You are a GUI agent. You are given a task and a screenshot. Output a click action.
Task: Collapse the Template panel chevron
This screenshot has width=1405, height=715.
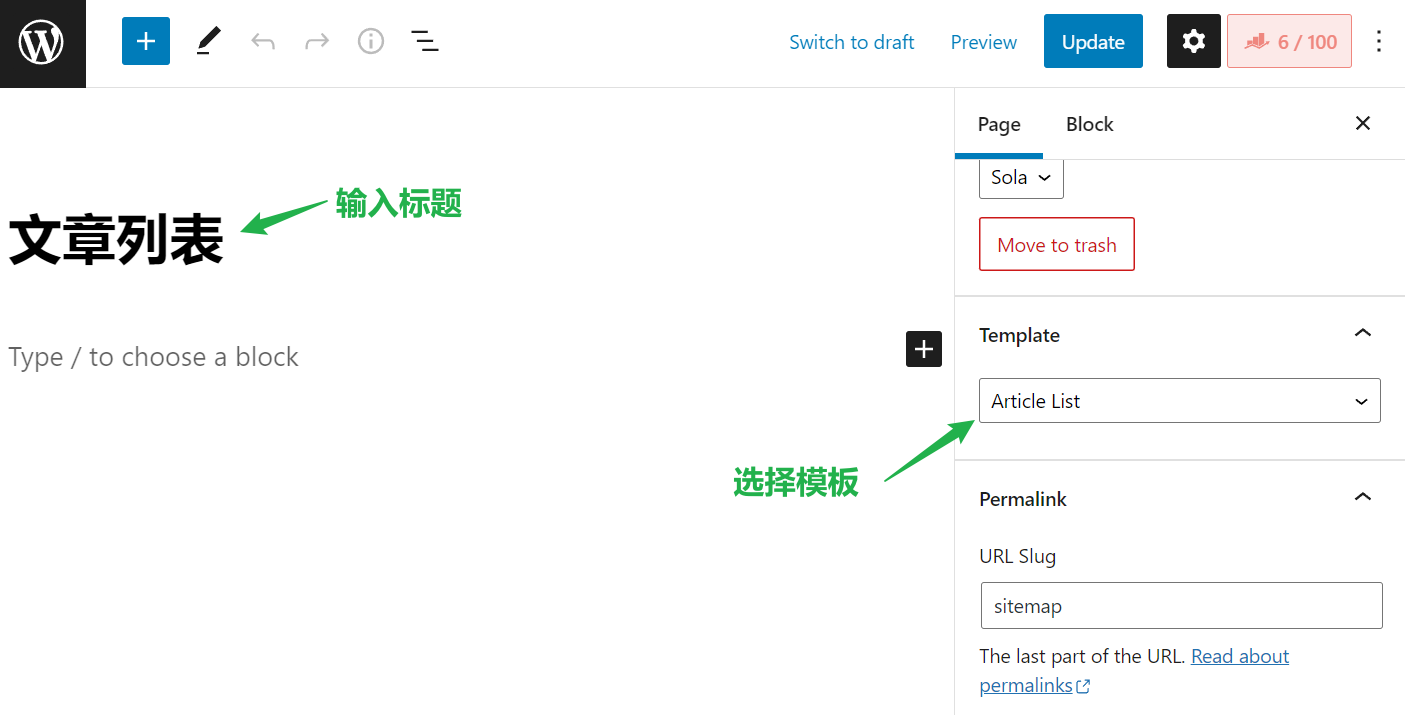(x=1362, y=333)
